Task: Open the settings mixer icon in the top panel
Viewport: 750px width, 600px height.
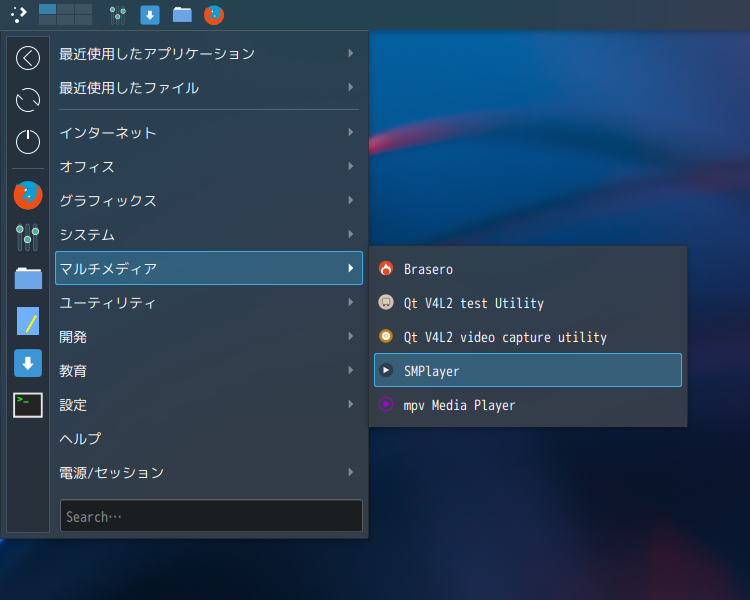Action: 118,15
